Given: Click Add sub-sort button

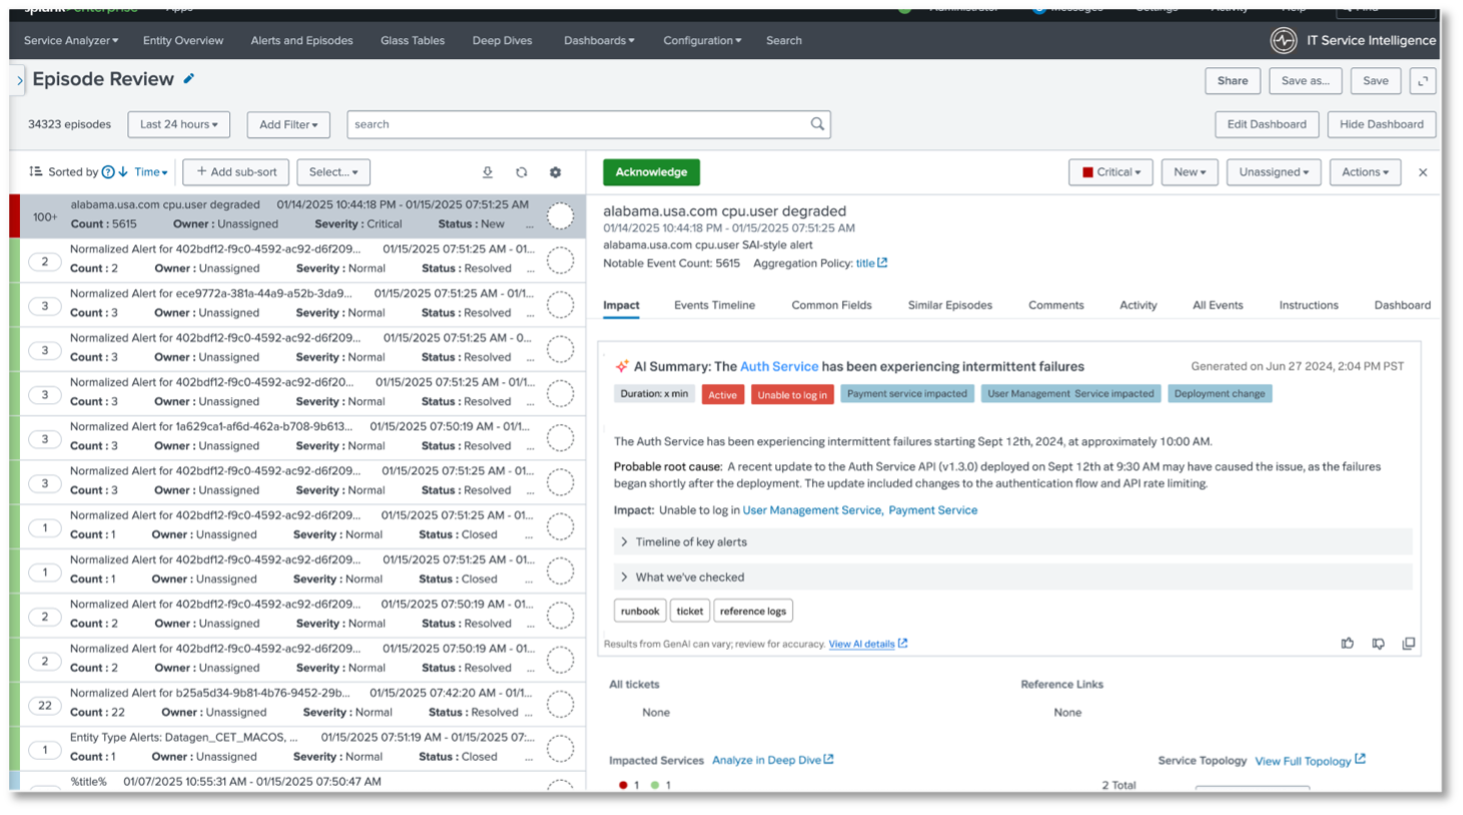Looking at the screenshot, I should click(x=236, y=172).
